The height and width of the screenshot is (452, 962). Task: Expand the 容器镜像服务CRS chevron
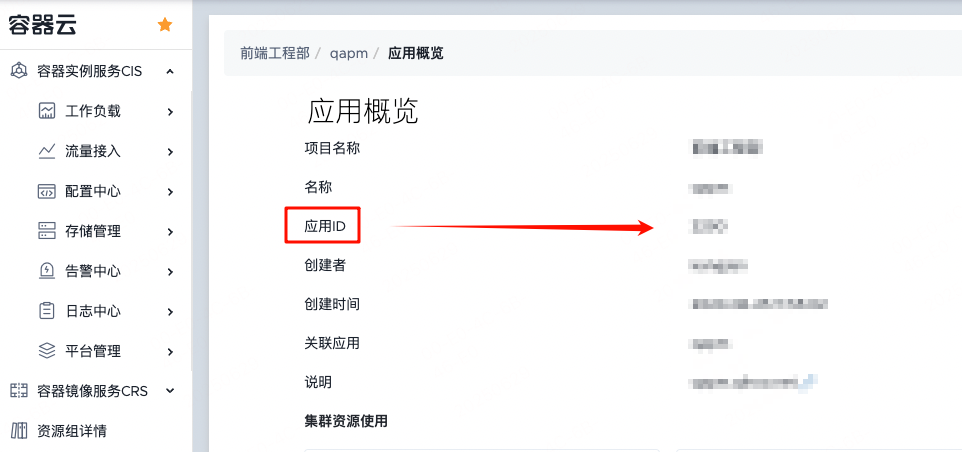pos(170,391)
